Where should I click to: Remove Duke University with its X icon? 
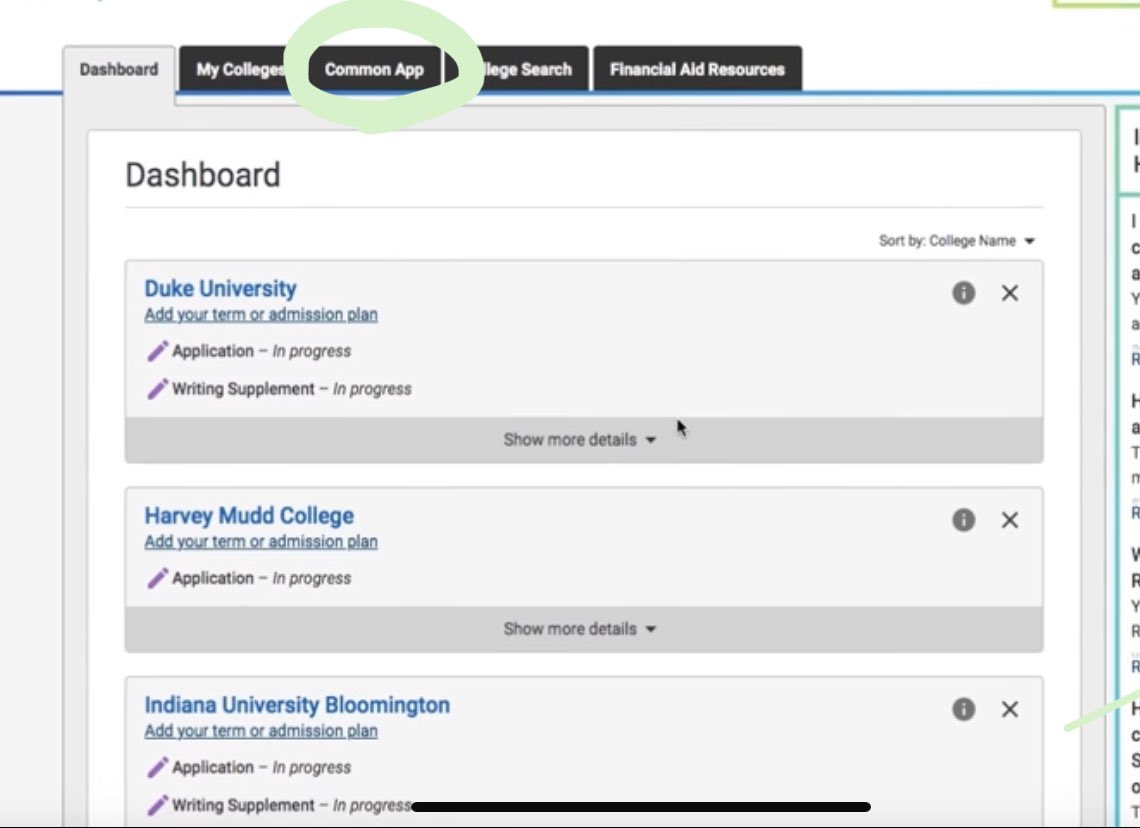[x=1010, y=293]
